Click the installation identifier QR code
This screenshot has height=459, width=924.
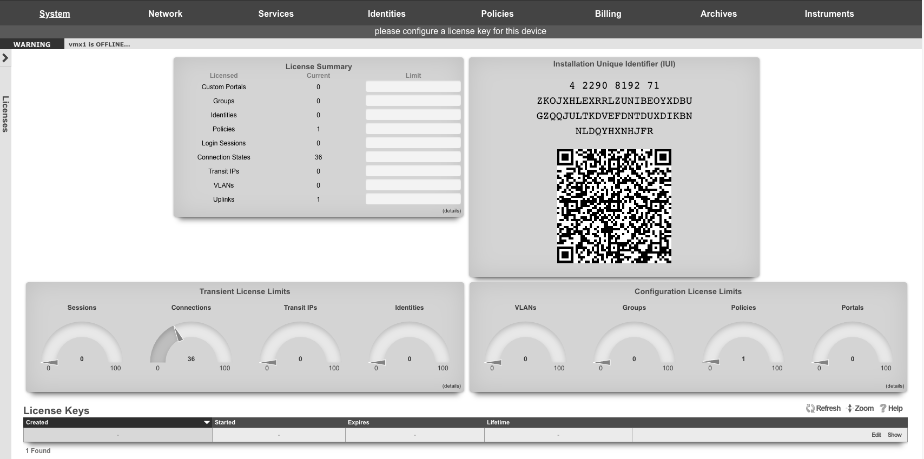click(x=614, y=206)
